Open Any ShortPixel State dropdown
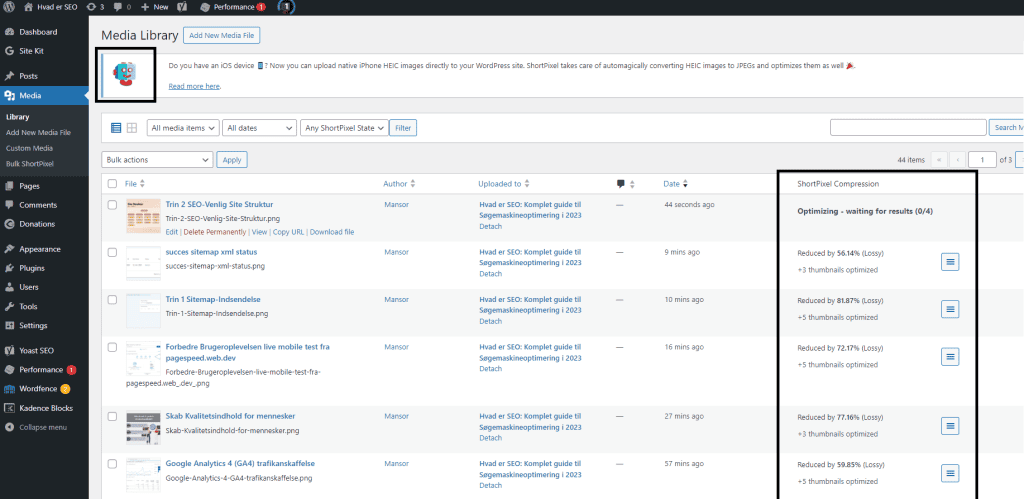Screen dimensions: 1024x499 [344, 128]
